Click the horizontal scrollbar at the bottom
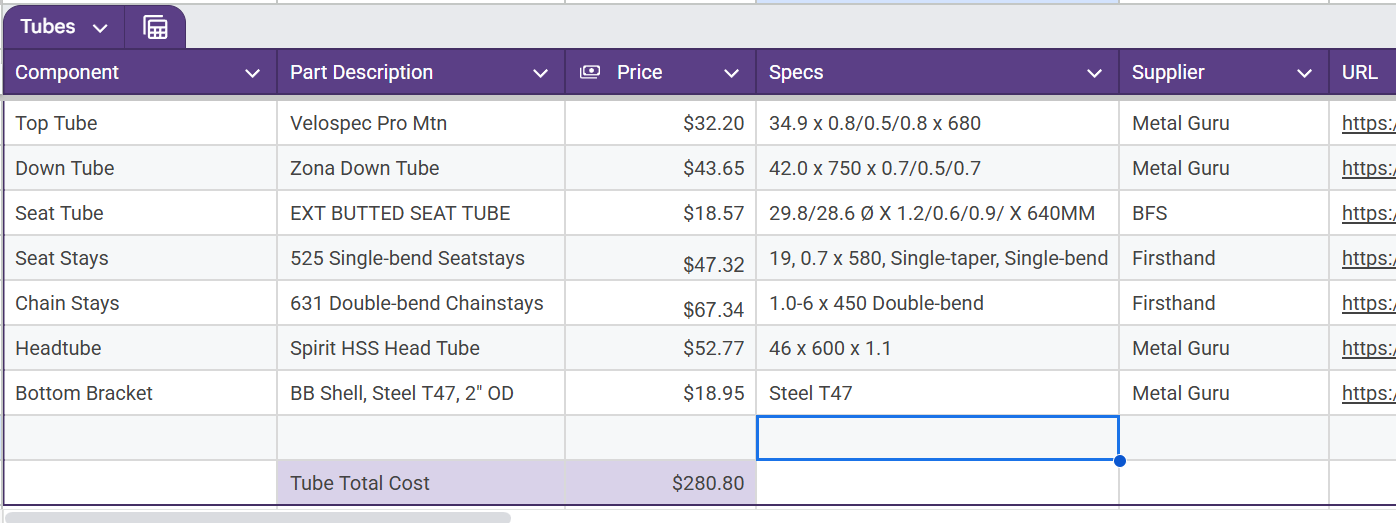The height and width of the screenshot is (523, 1396). (258, 518)
